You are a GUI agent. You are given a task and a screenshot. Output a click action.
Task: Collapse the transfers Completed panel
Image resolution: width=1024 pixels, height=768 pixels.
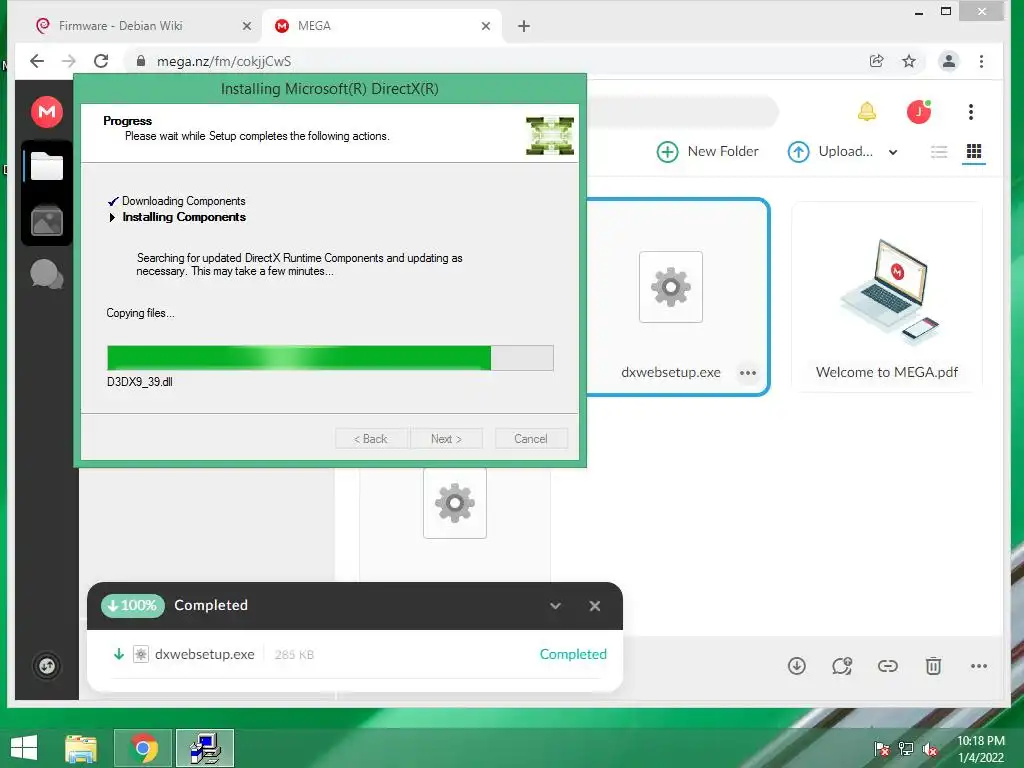[x=555, y=606]
